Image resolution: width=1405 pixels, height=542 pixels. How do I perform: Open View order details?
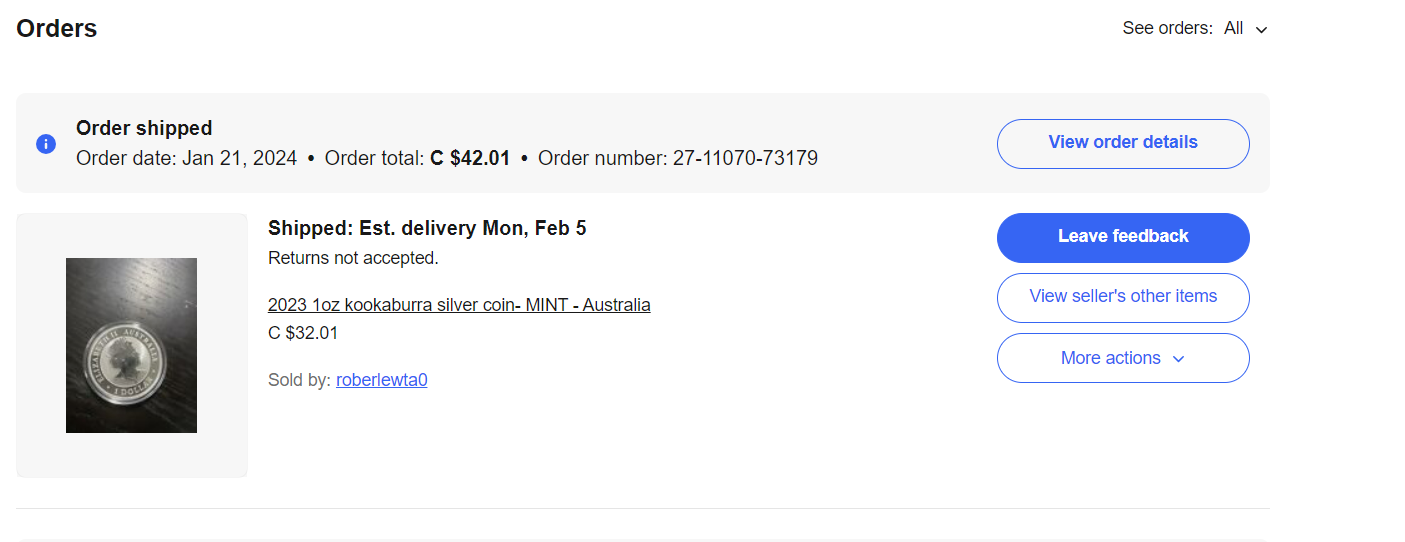click(1123, 143)
